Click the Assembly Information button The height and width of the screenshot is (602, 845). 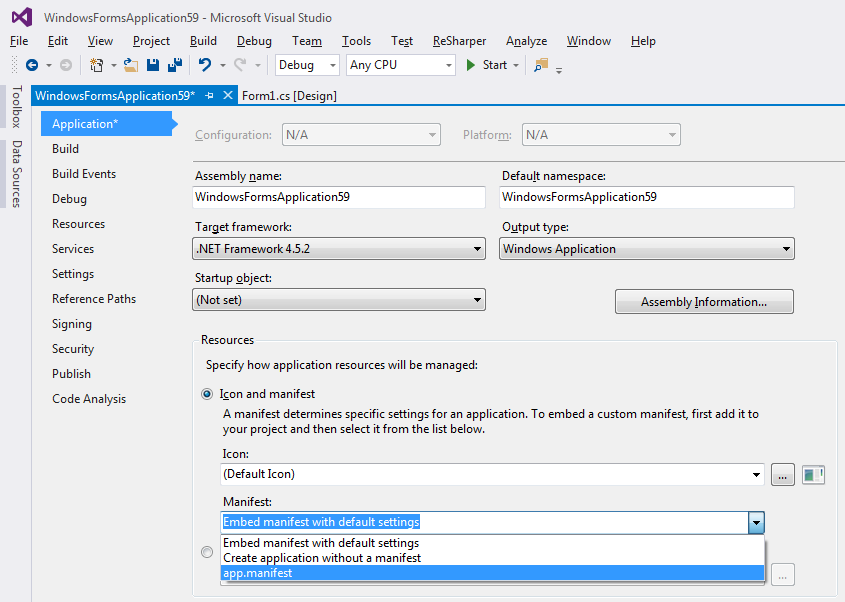coord(704,302)
